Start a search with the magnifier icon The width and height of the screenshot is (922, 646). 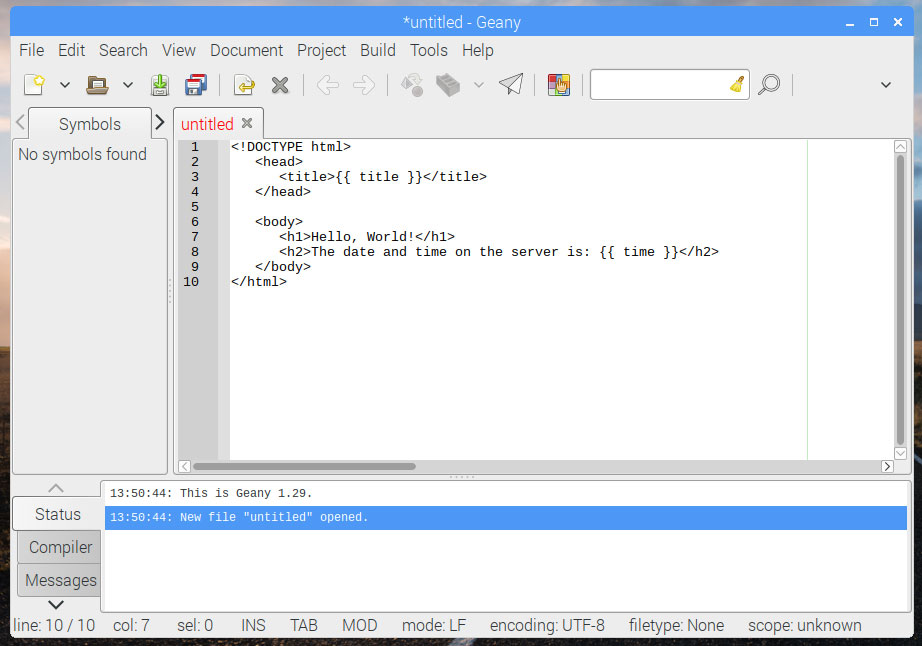[769, 85]
